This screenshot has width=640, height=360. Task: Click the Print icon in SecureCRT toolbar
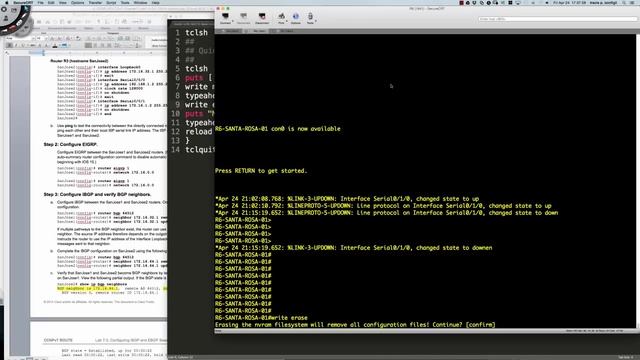(x=281, y=18)
